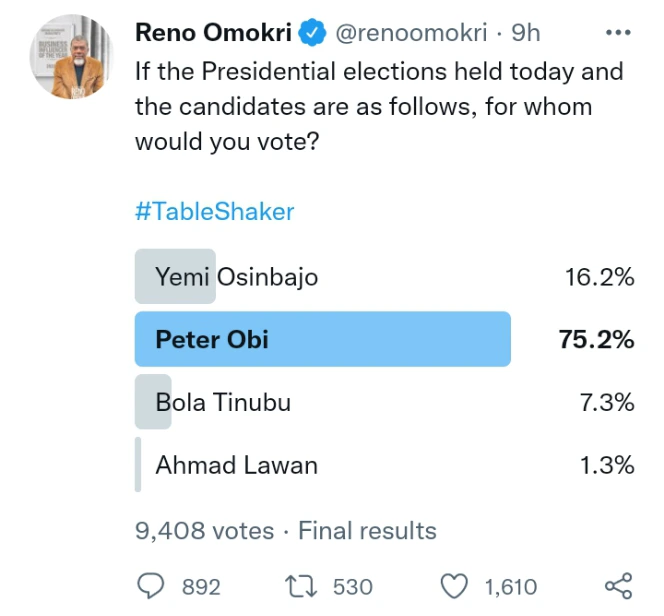
Task: Retweet this poll post
Action: (x=298, y=586)
